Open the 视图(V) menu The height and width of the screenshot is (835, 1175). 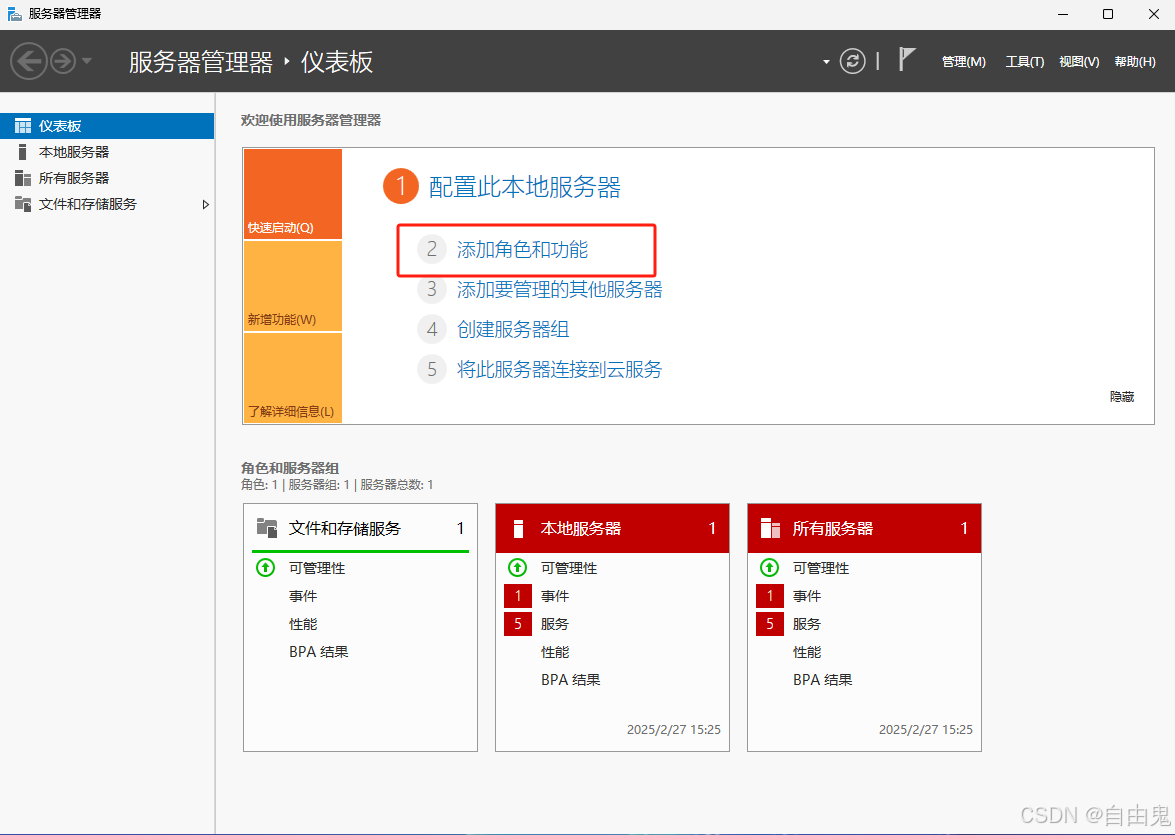click(x=1079, y=61)
